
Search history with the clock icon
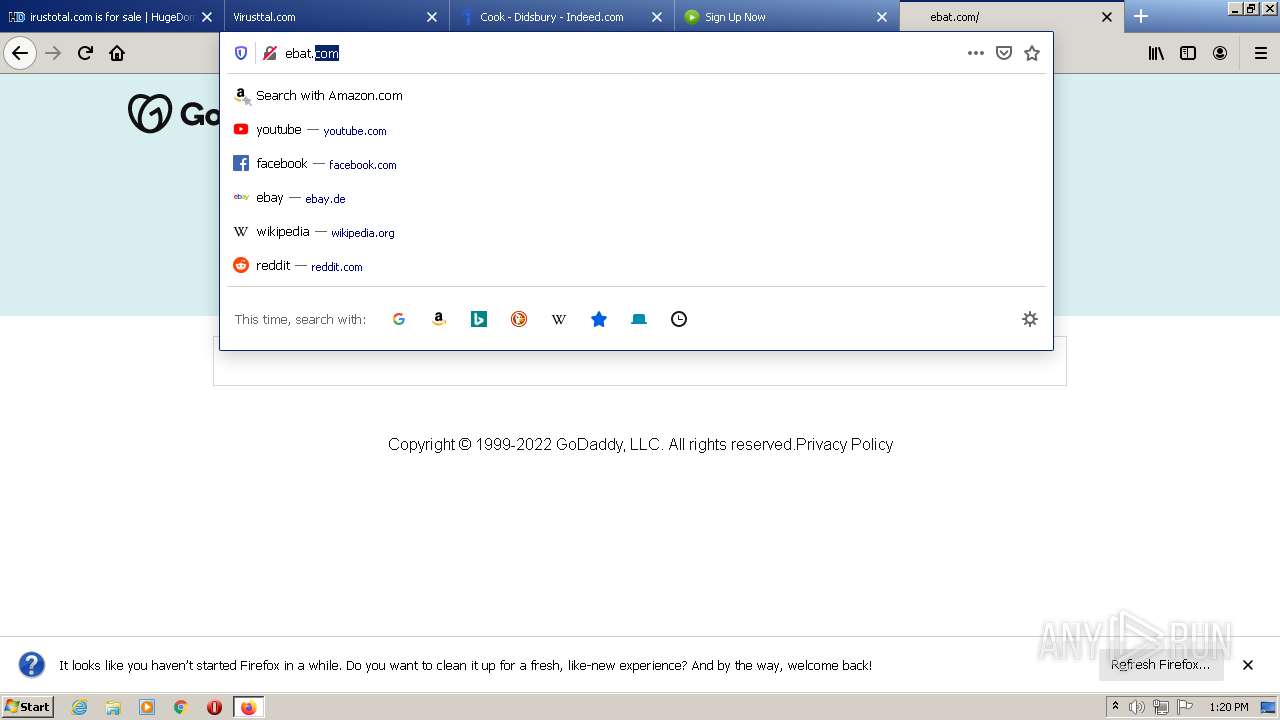pyautogui.click(x=679, y=319)
